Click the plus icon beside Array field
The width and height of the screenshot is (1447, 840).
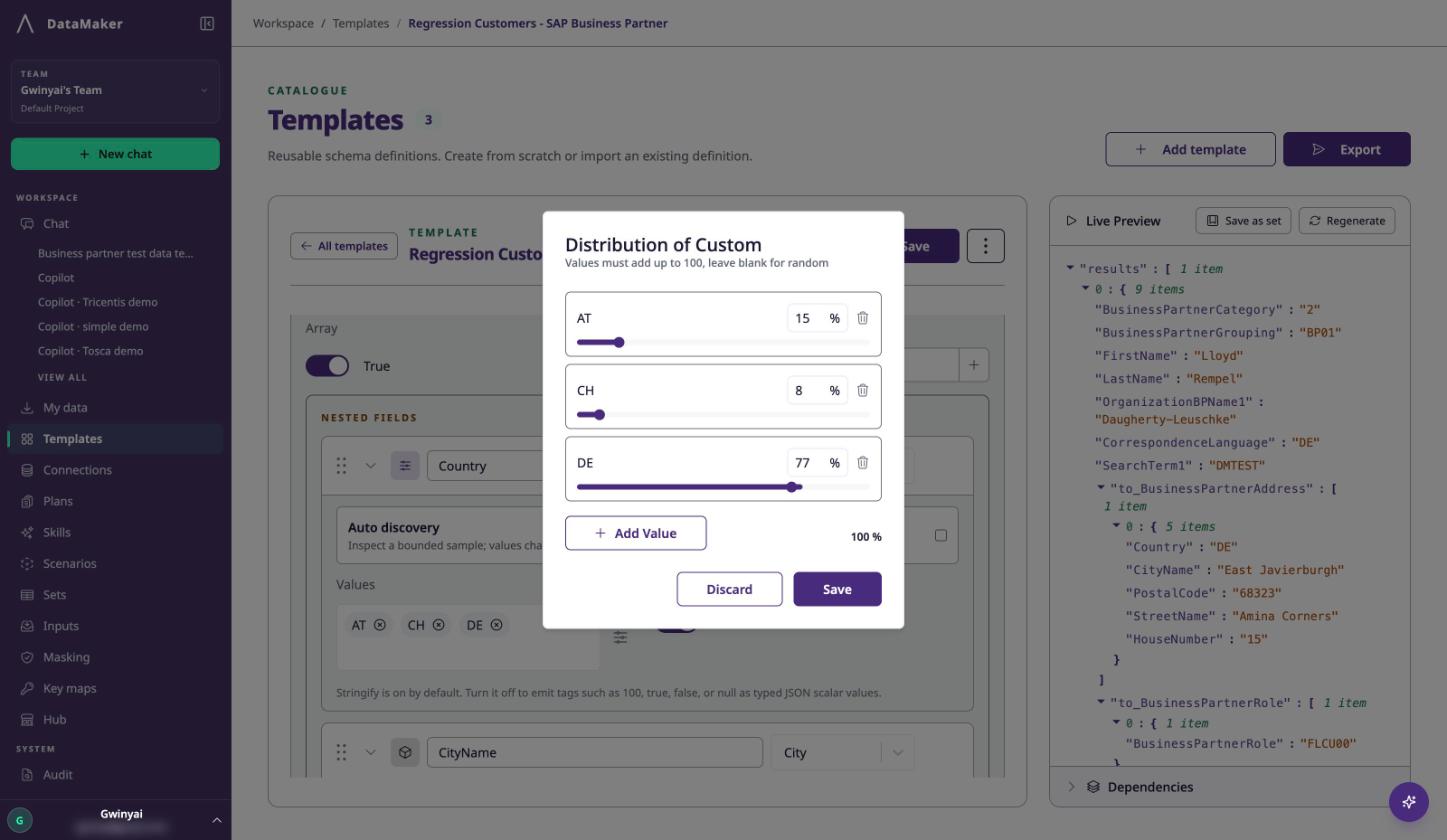coord(973,365)
